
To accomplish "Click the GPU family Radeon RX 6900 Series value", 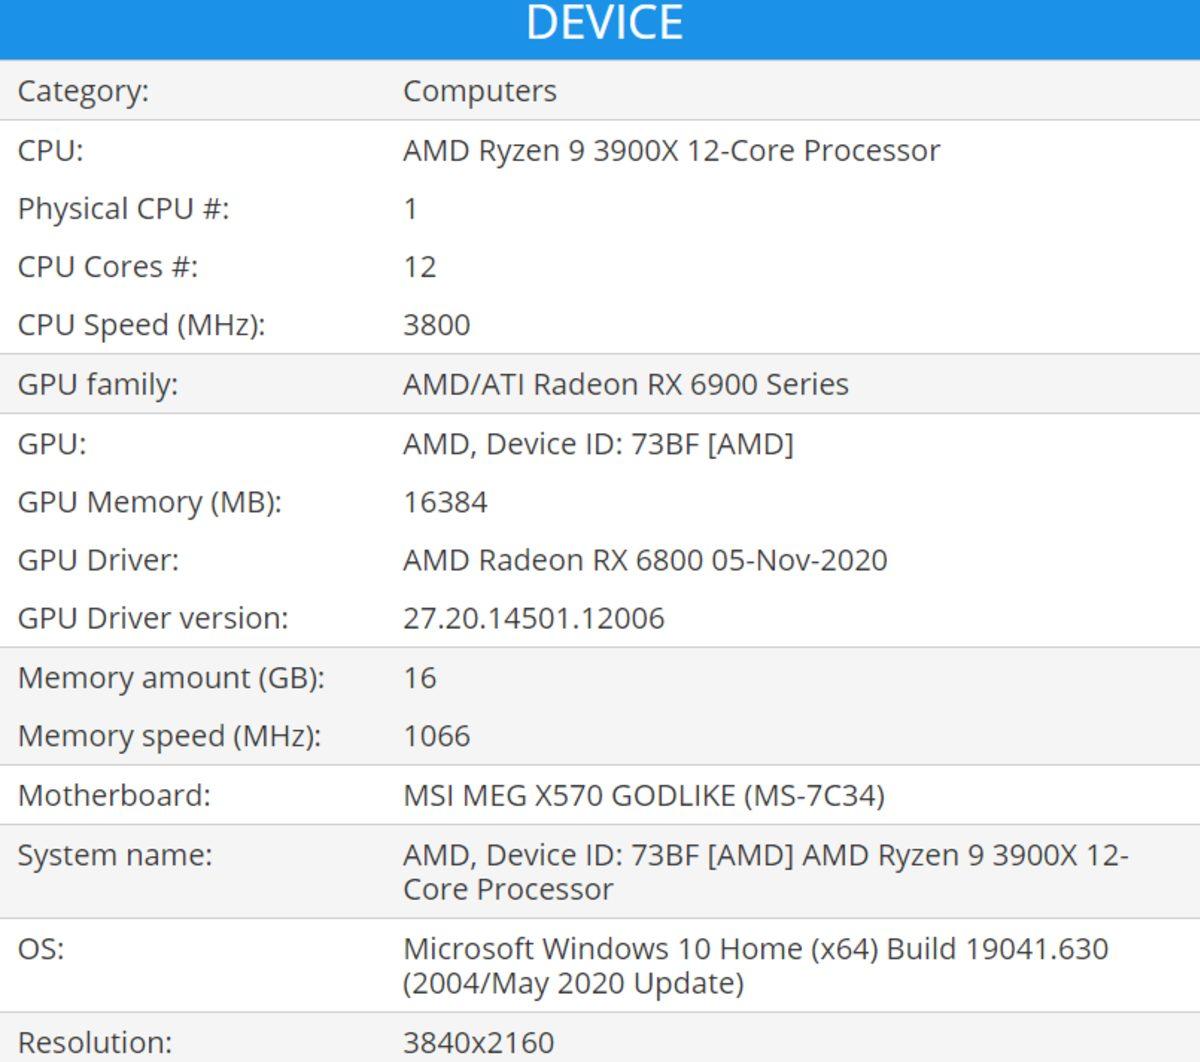I will point(626,385).
